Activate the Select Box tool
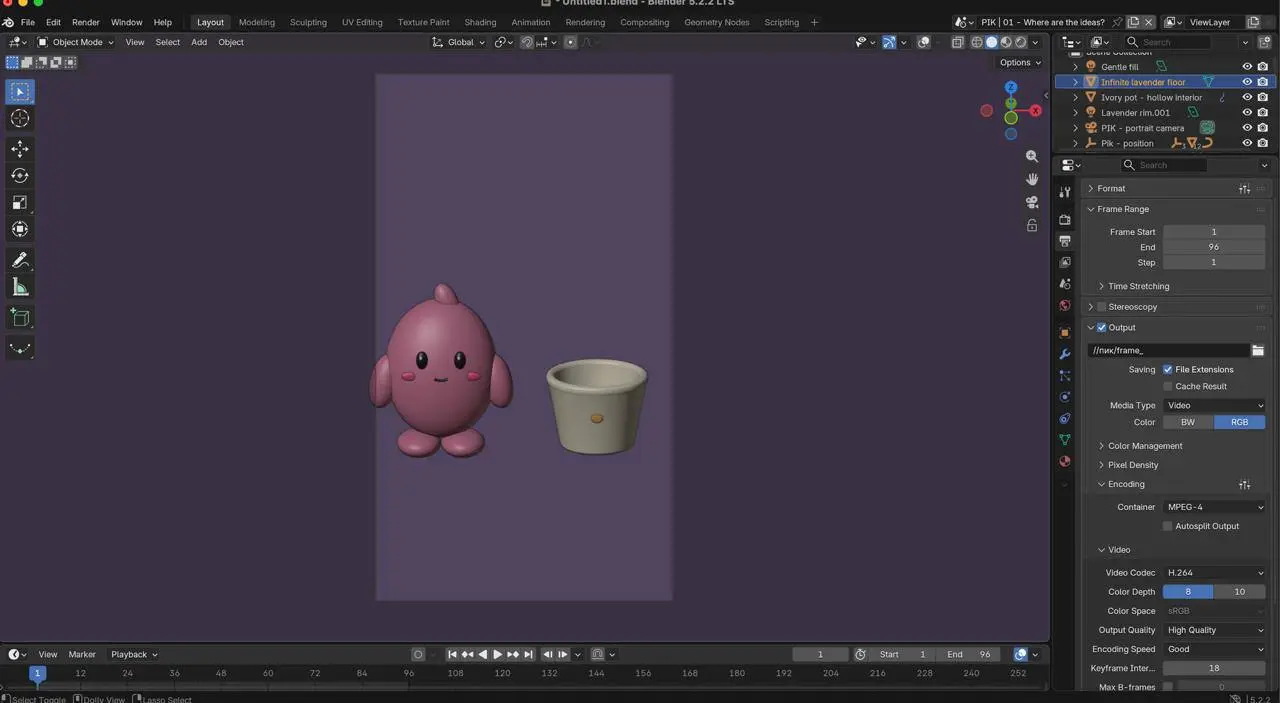The width and height of the screenshot is (1280, 703). (20, 92)
